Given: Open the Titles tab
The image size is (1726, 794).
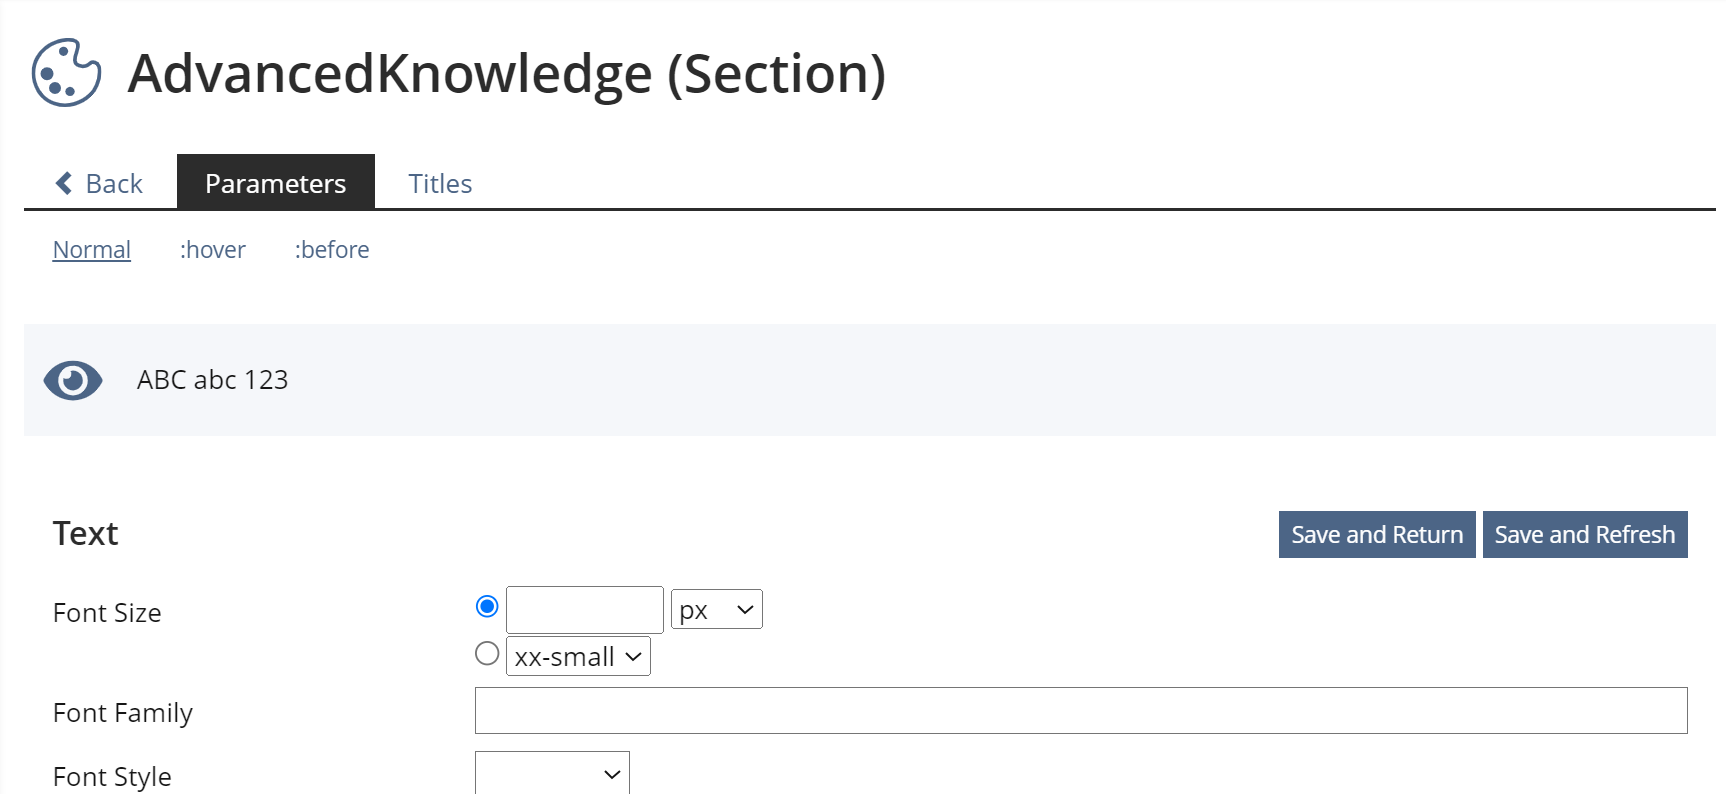Looking at the screenshot, I should [440, 183].
